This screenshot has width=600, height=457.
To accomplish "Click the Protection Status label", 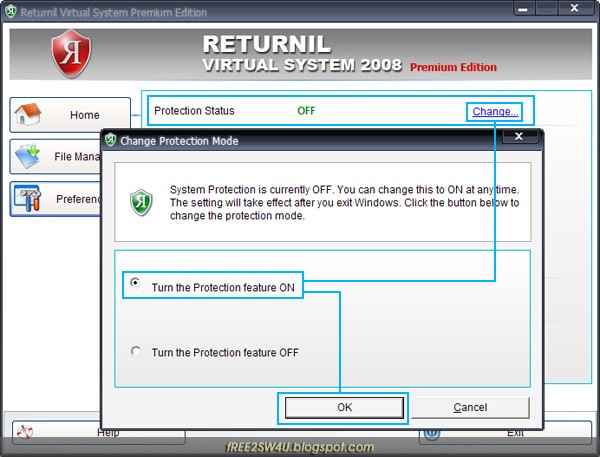I will 194,111.
